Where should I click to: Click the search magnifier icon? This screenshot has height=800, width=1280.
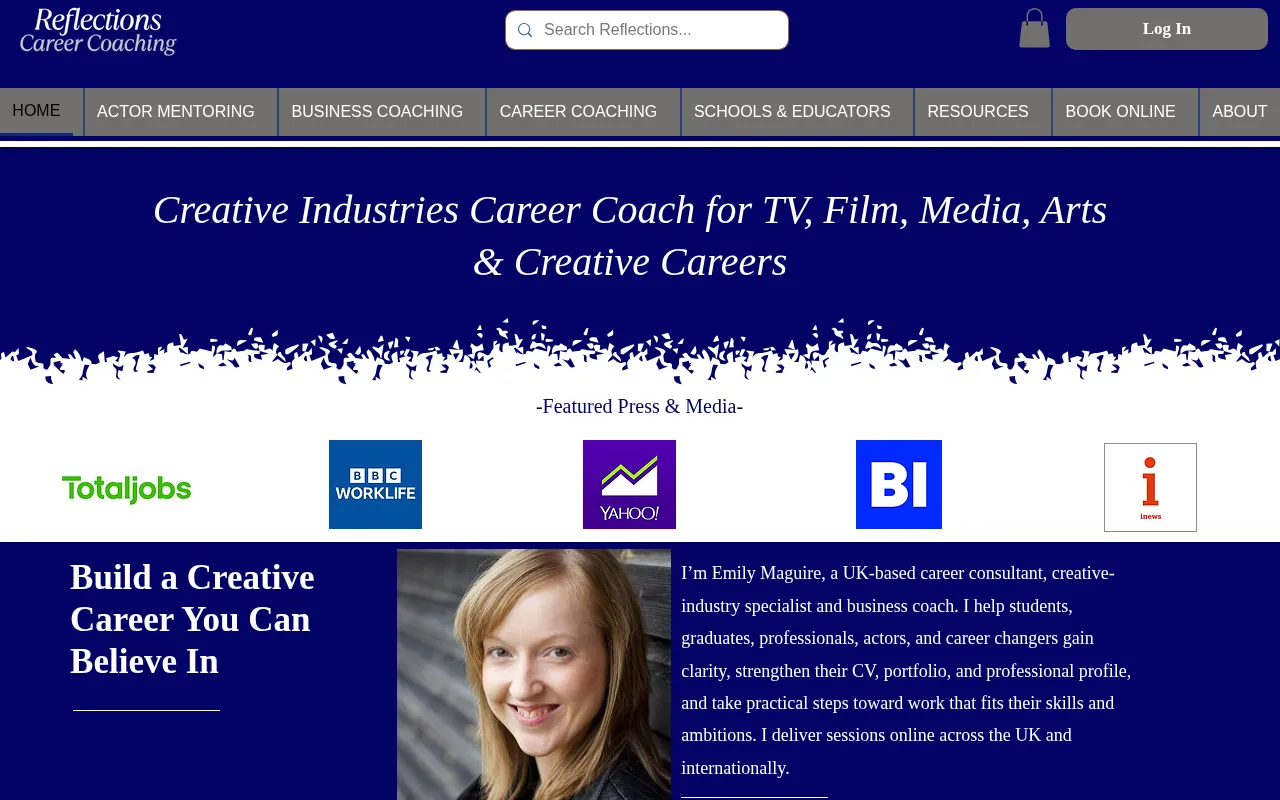pos(525,31)
